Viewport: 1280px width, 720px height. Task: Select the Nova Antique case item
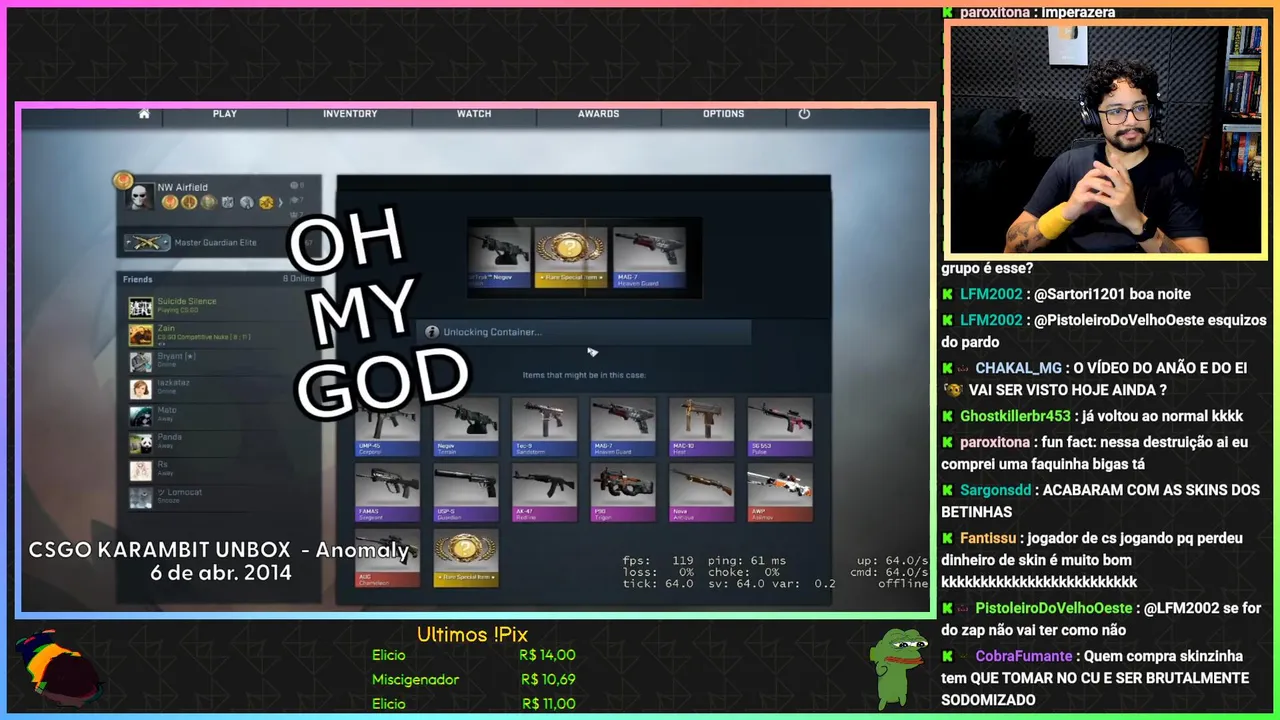tap(701, 492)
